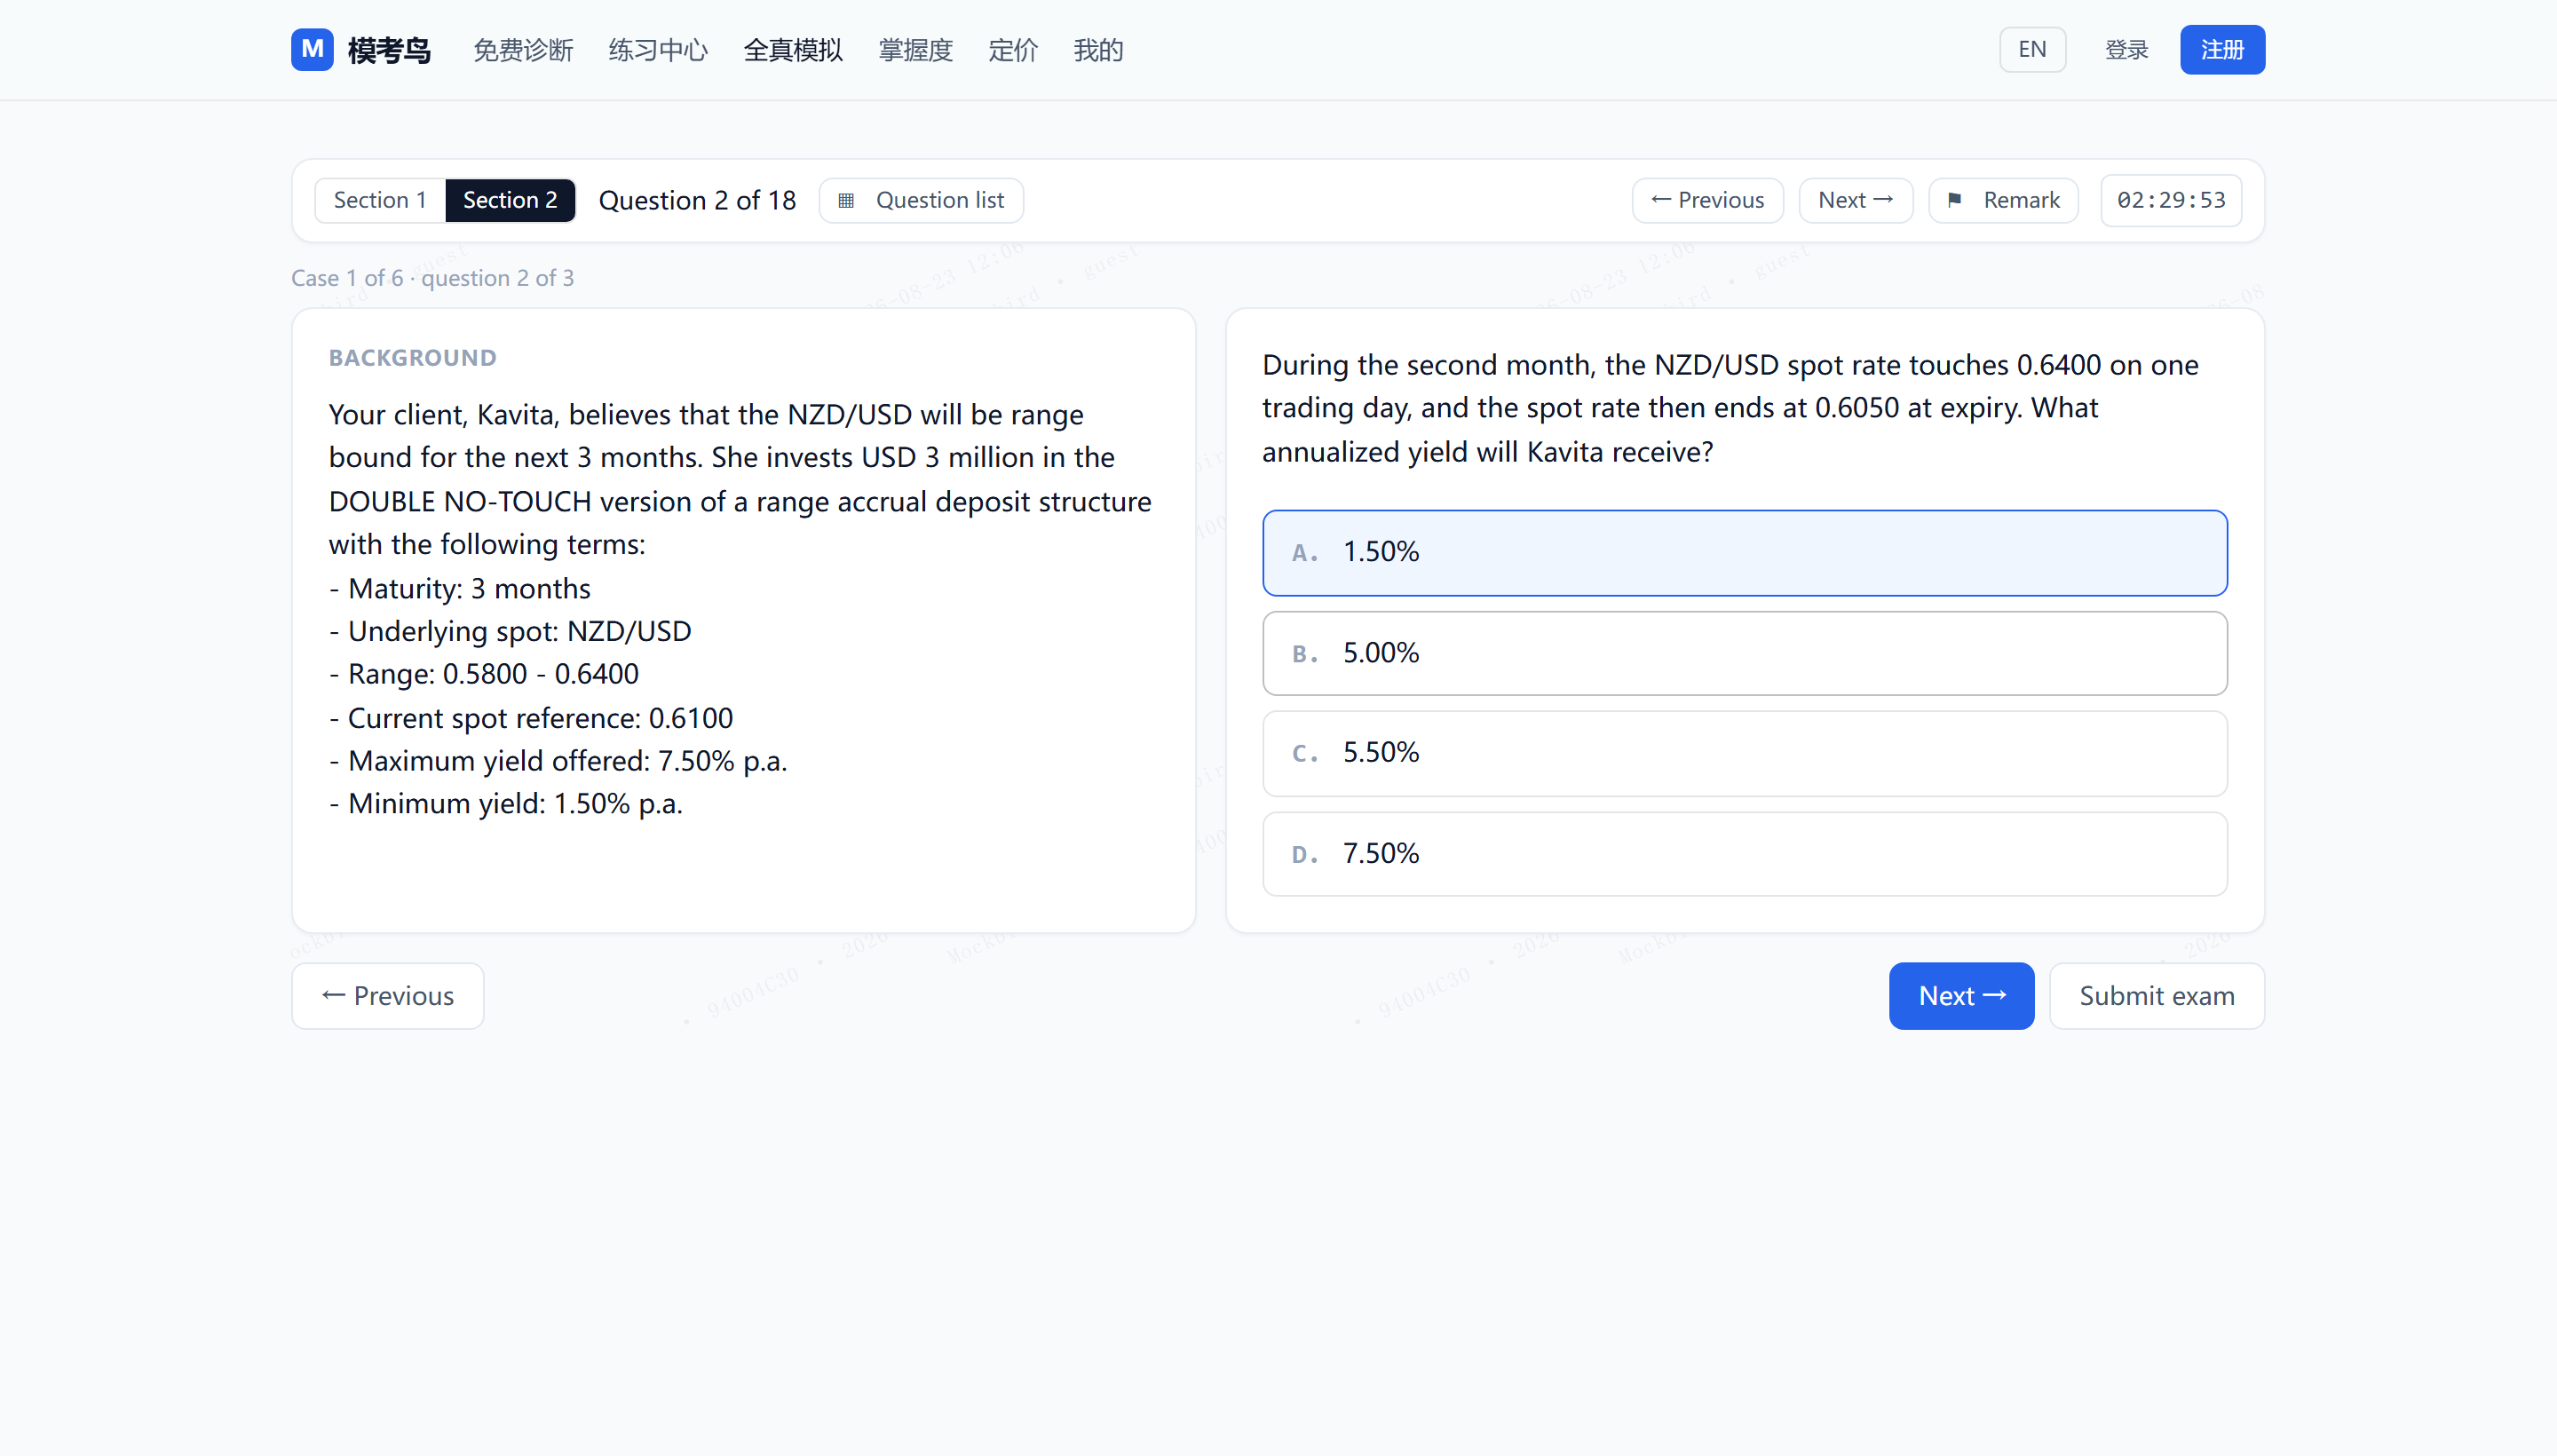The height and width of the screenshot is (1456, 2557).
Task: Open the 我的 menu item
Action: click(1098, 50)
